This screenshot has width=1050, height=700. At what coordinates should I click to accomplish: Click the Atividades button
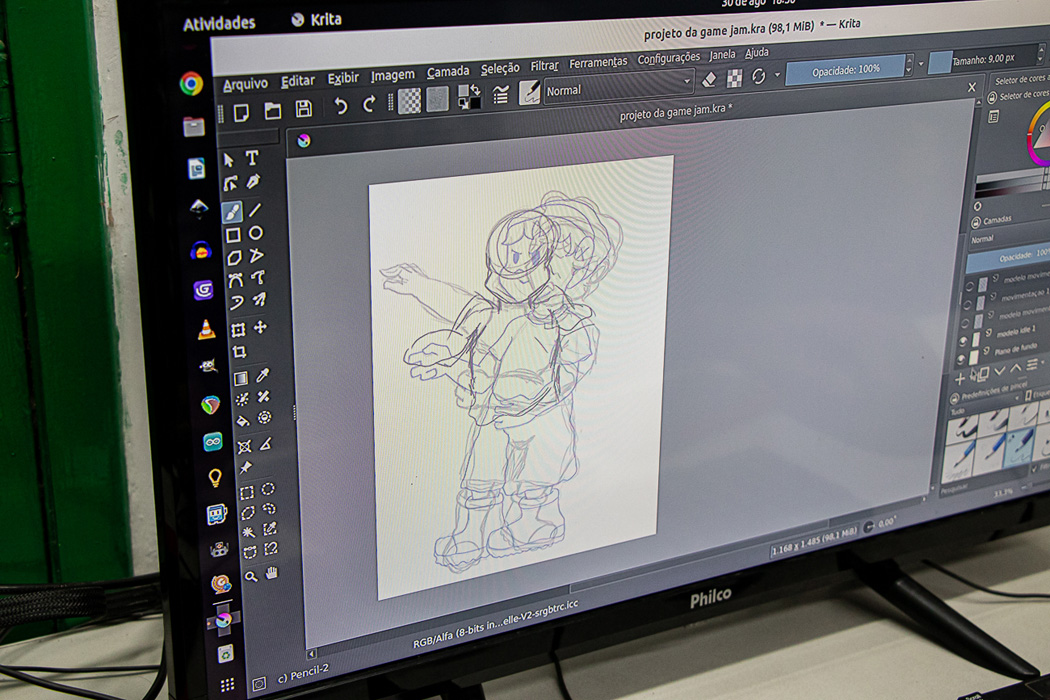219,23
